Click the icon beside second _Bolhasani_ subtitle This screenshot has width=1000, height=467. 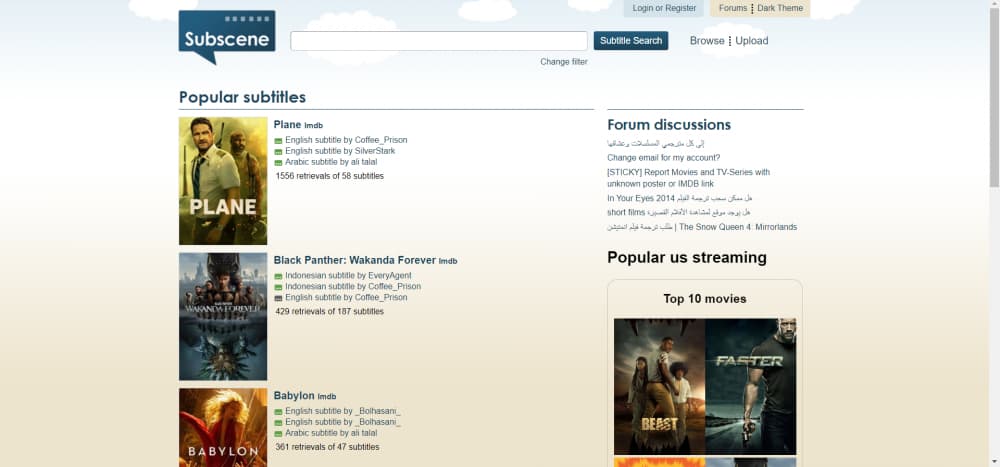pos(278,423)
